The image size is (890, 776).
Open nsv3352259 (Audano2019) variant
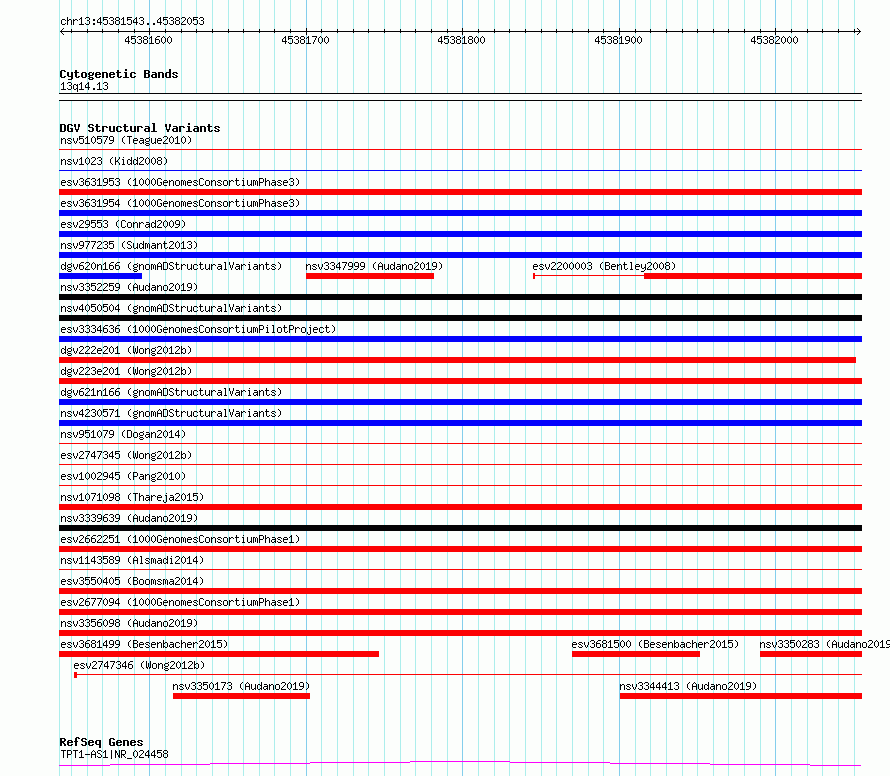[129, 287]
